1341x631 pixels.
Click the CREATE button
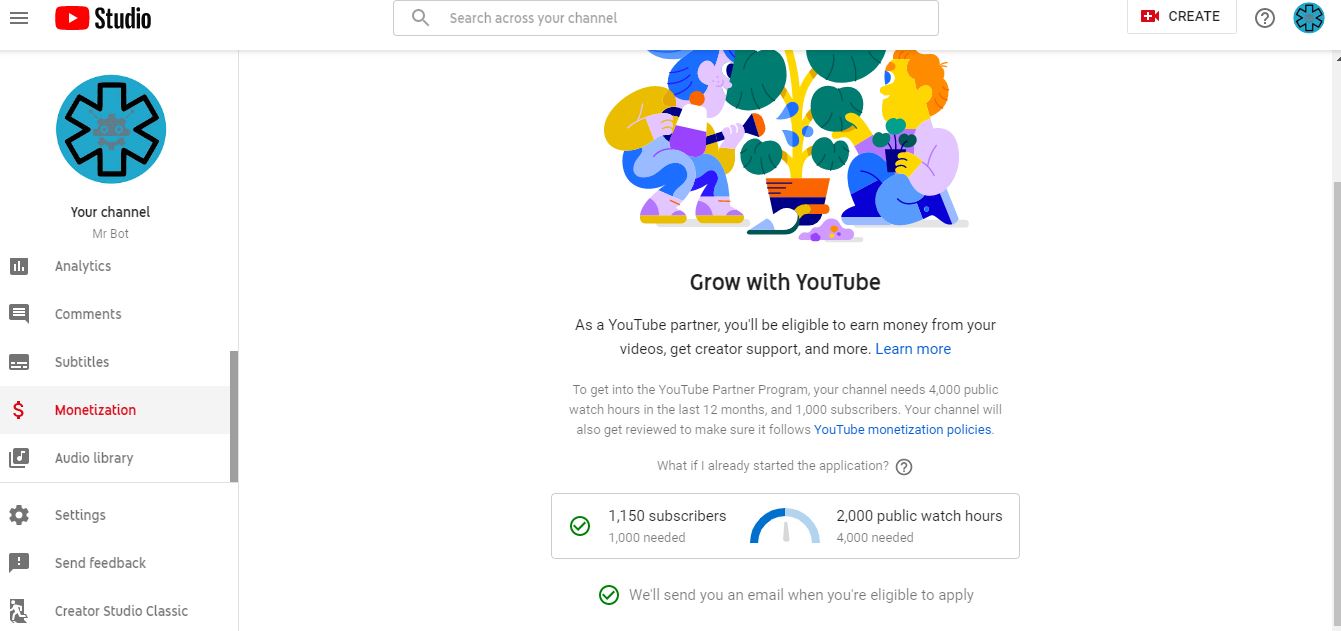tap(1181, 17)
